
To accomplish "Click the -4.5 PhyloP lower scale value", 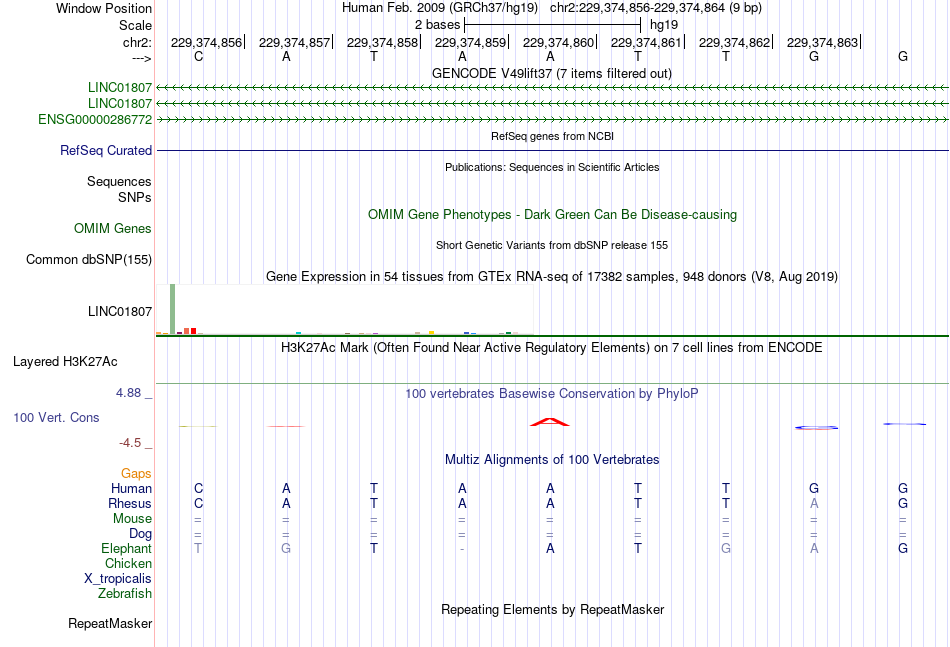I will (130, 443).
